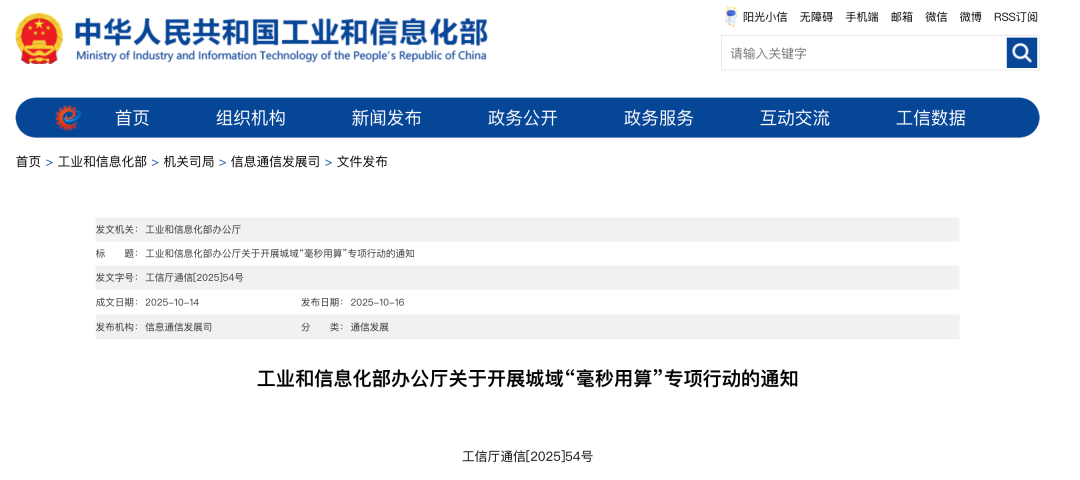Select the 发文机关 value 工业和信息化部办公厅
The width and height of the screenshot is (1080, 480).
[x=193, y=229]
